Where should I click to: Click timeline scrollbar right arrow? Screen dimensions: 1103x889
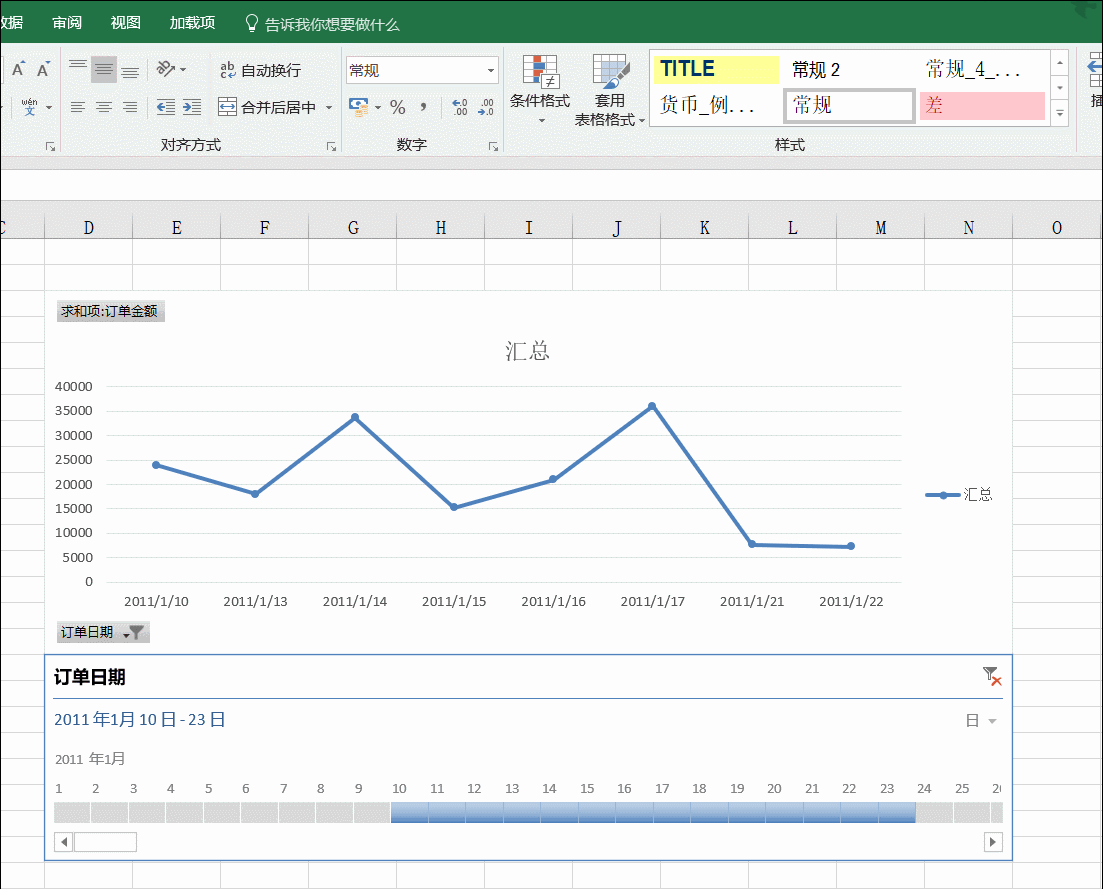993,842
